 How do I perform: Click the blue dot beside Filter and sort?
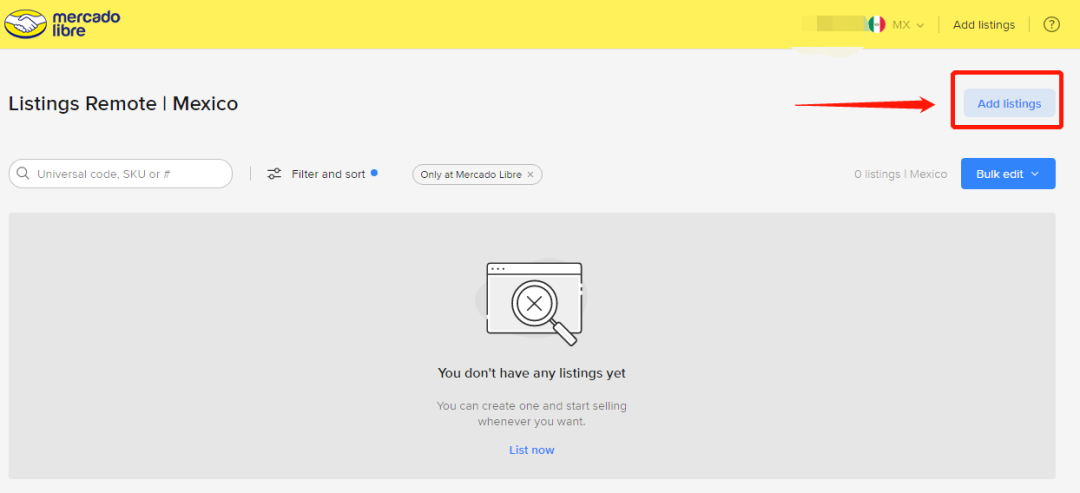[x=374, y=173]
